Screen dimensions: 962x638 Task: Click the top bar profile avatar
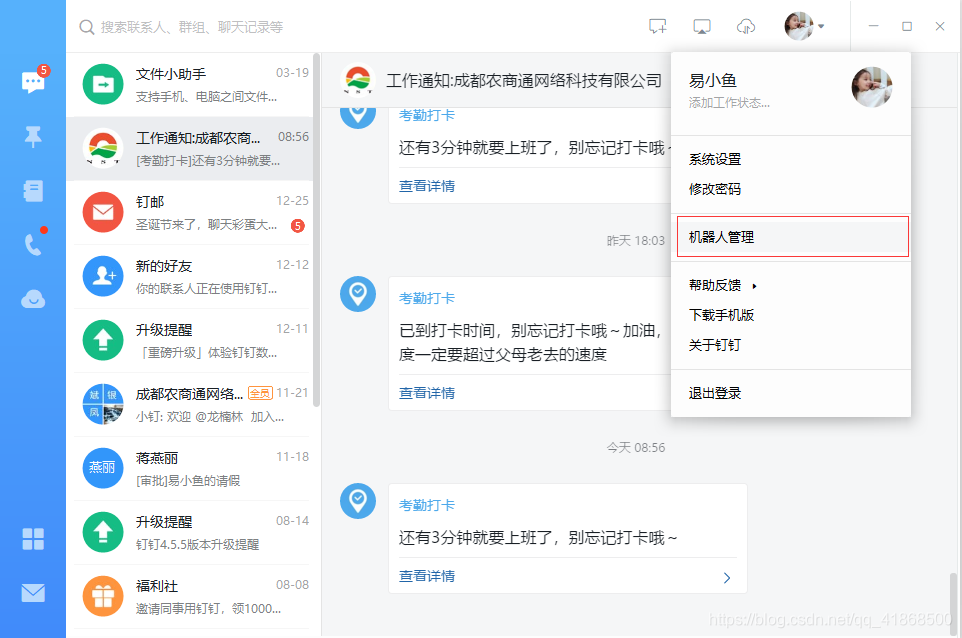[x=799, y=26]
